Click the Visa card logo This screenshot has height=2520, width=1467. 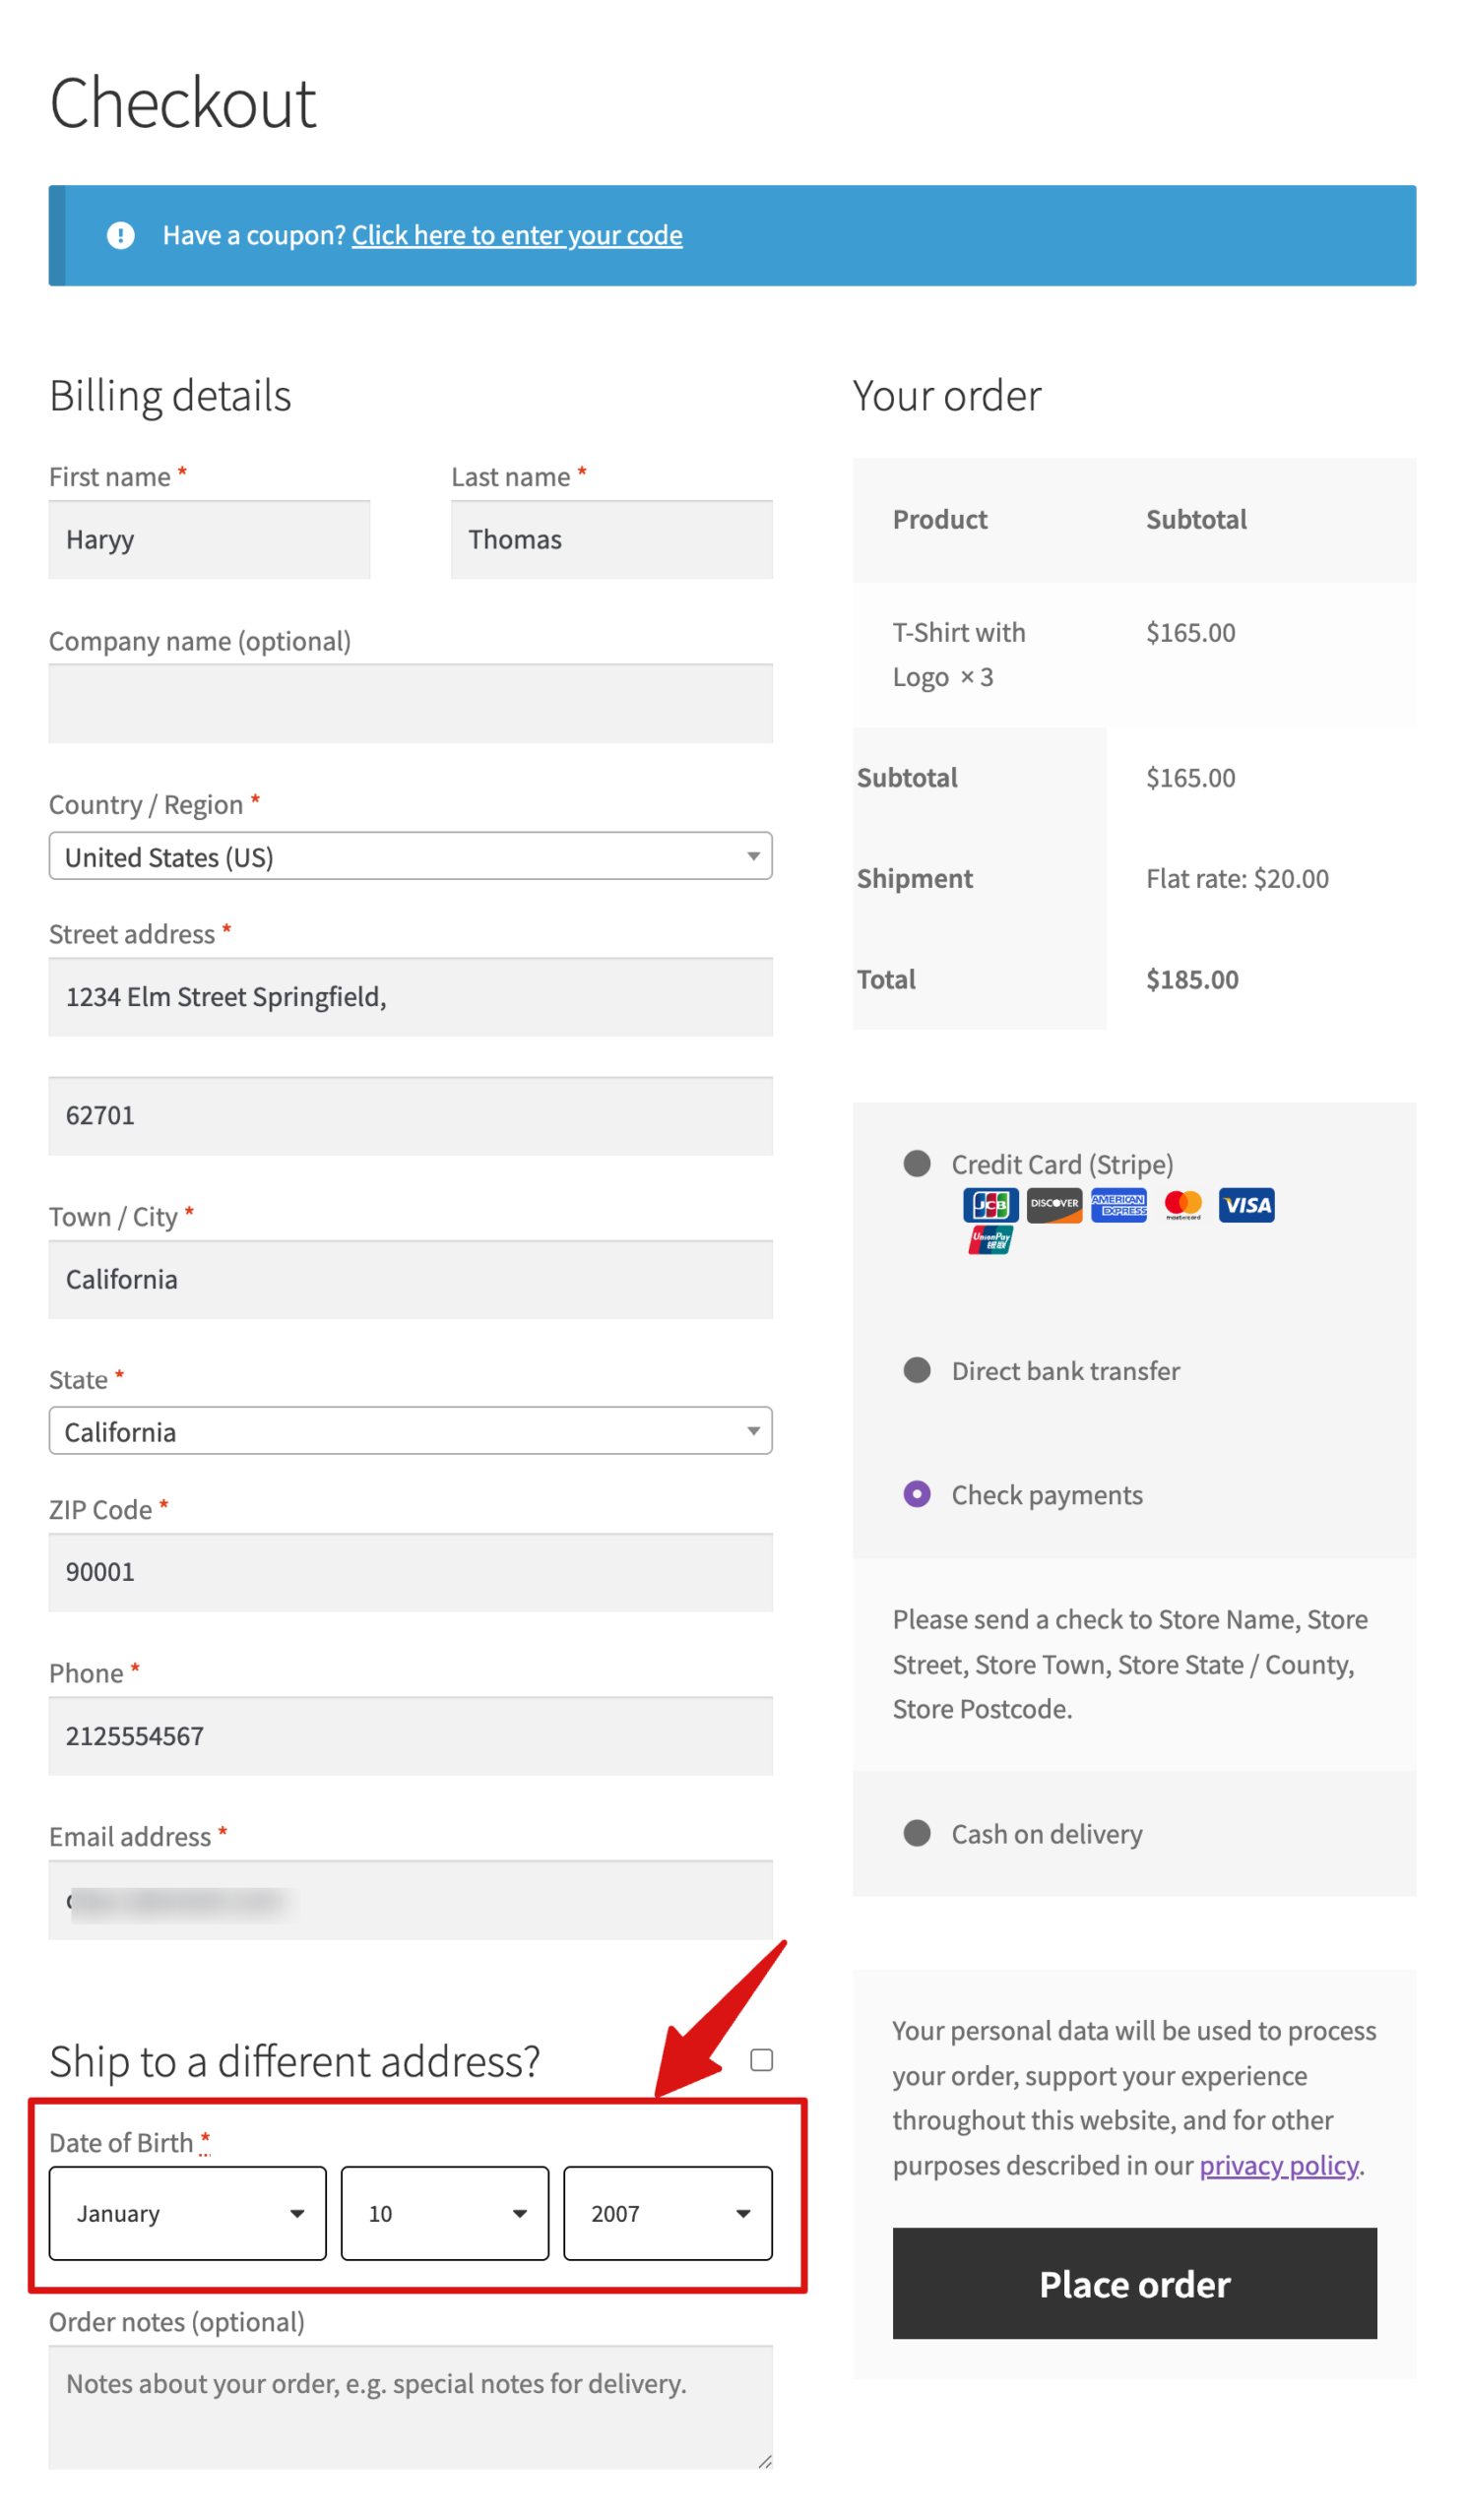point(1246,1205)
